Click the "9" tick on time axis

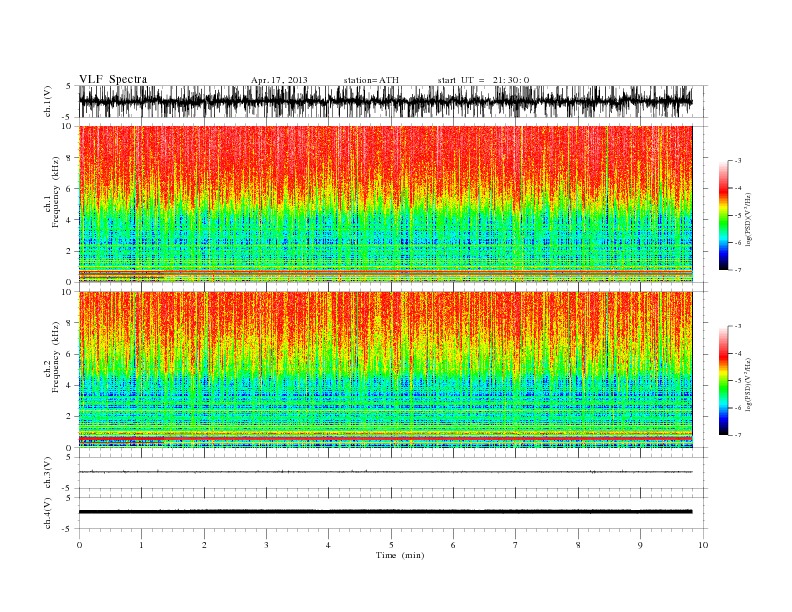coord(640,545)
